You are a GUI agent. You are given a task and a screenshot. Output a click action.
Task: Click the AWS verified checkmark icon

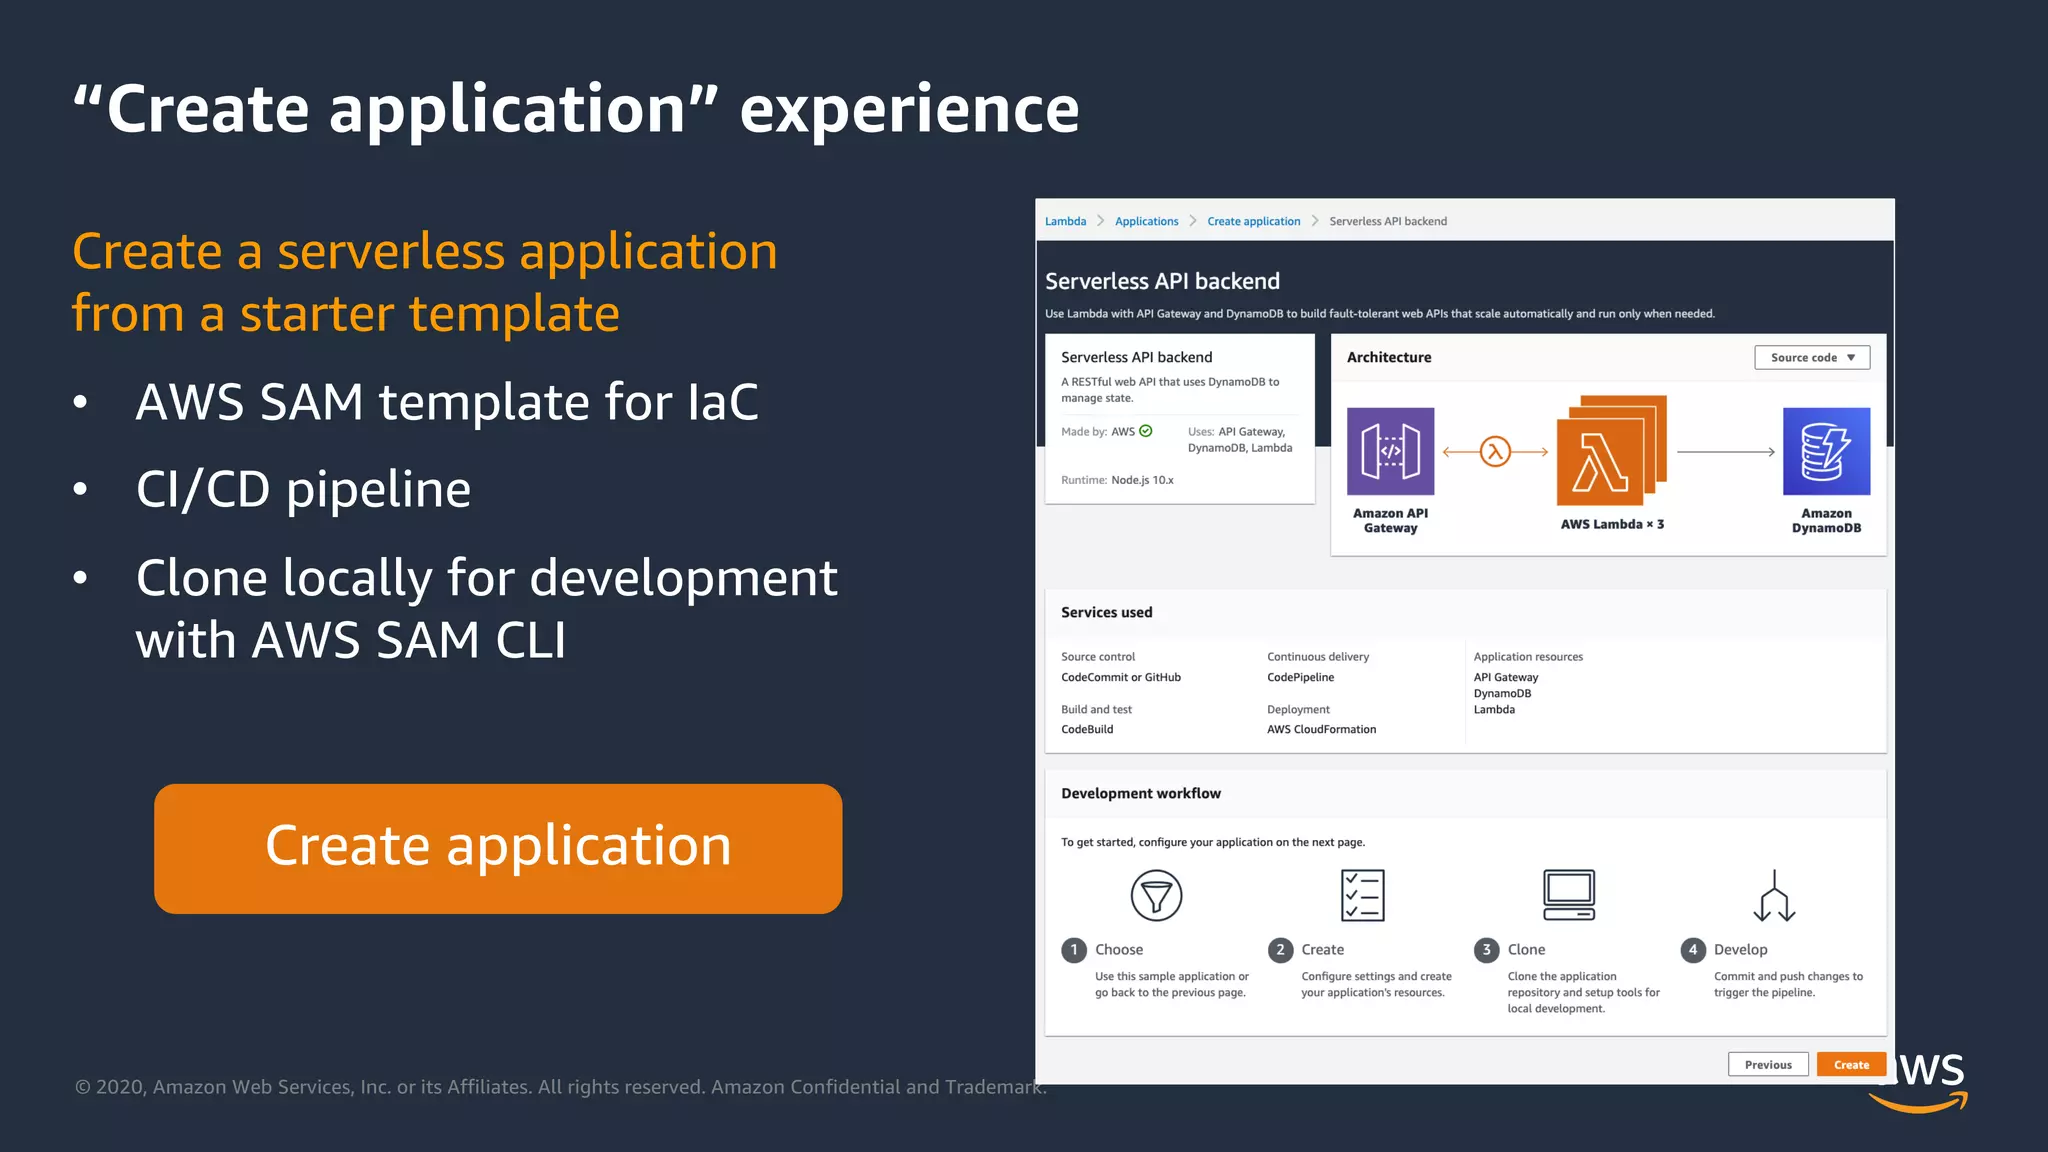tap(1146, 431)
